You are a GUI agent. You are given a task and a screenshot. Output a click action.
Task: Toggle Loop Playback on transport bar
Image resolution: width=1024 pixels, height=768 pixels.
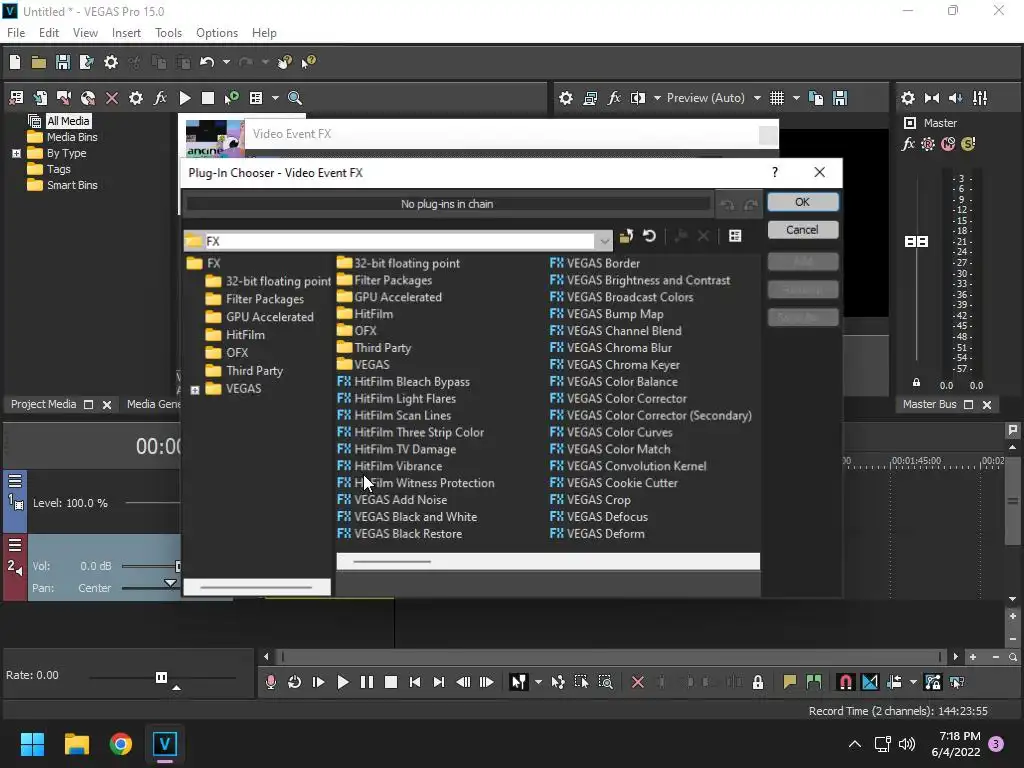(295, 682)
